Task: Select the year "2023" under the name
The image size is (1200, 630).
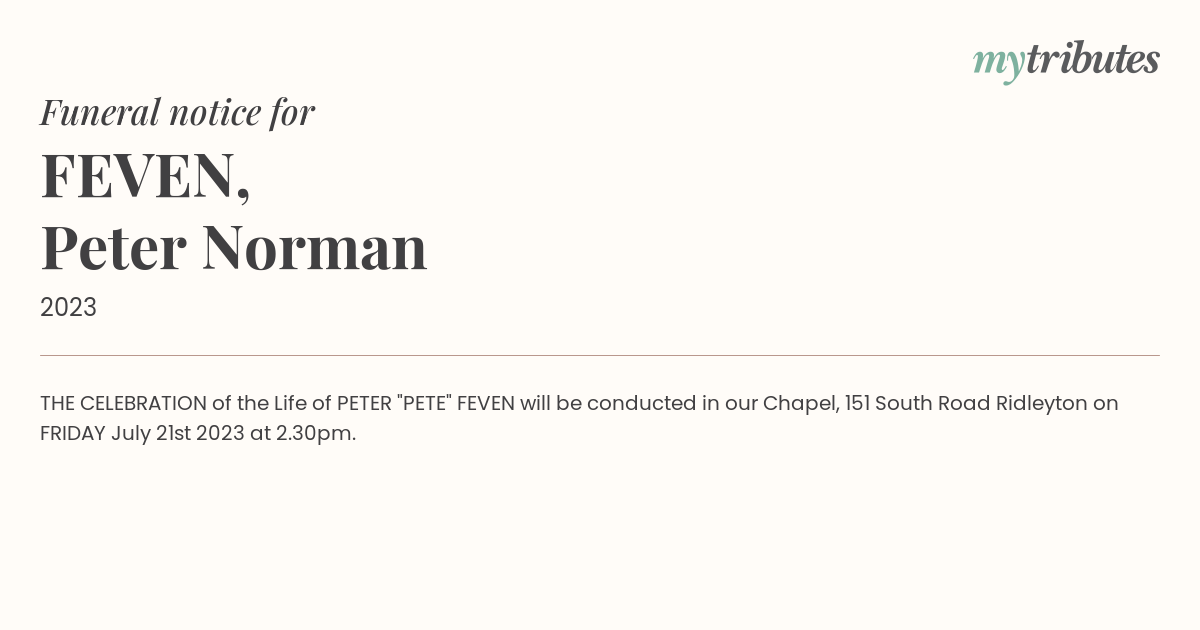Action: [x=68, y=308]
